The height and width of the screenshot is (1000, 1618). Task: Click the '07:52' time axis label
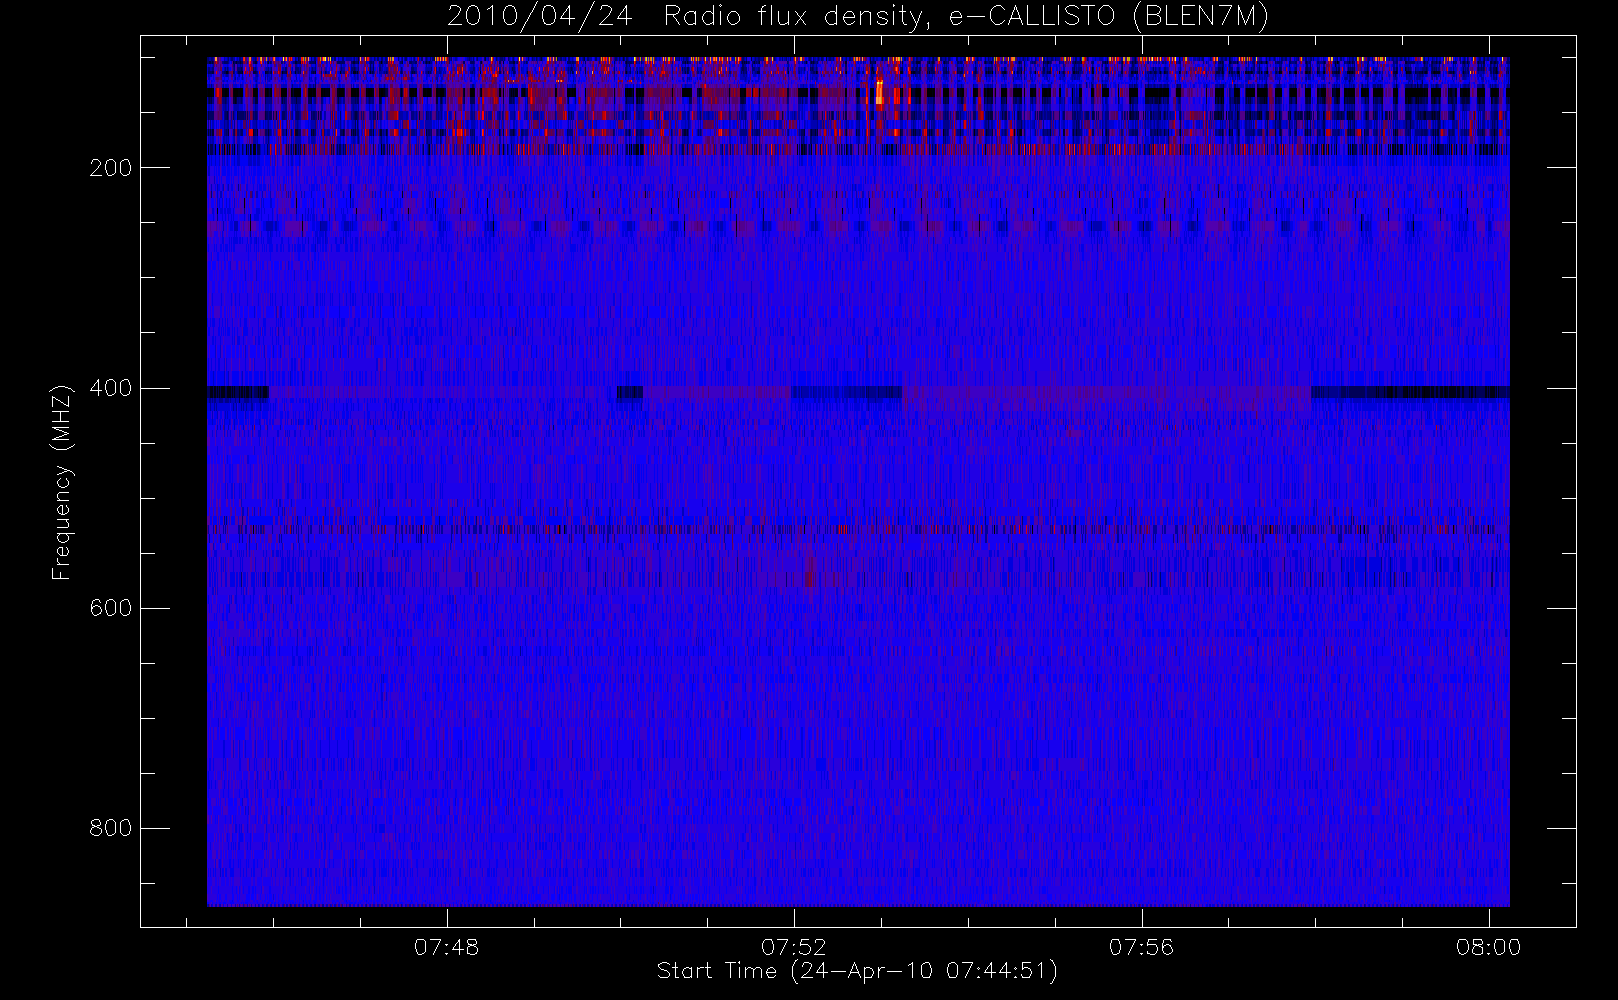(x=794, y=947)
